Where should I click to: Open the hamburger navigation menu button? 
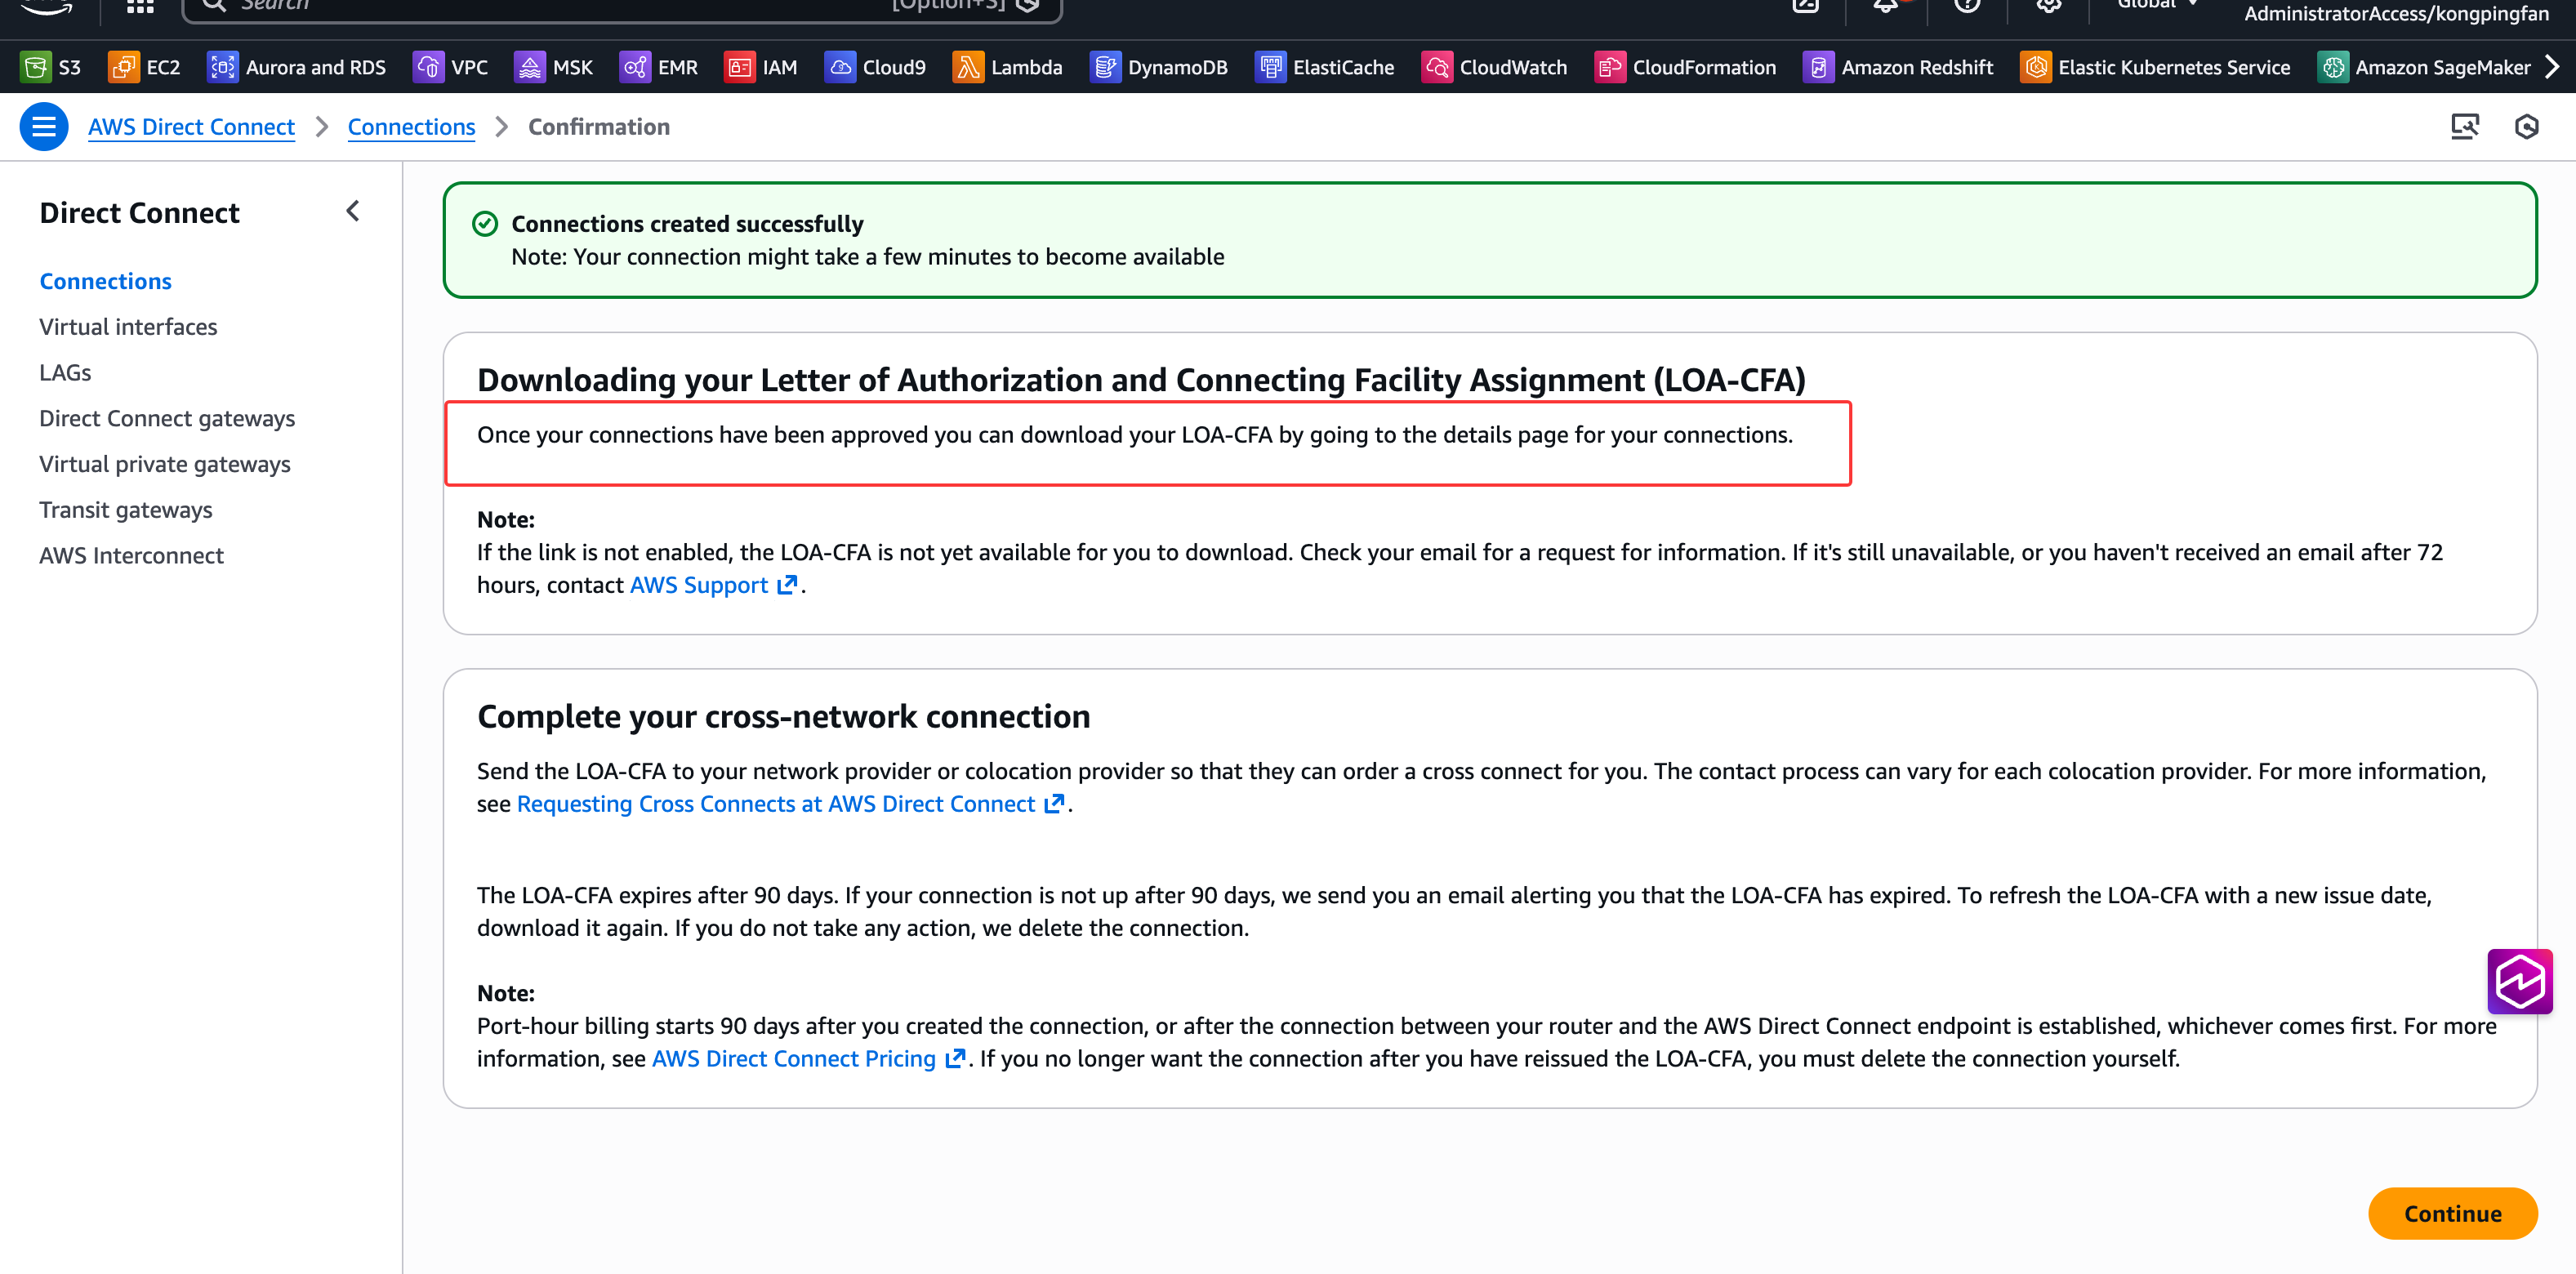tap(43, 127)
